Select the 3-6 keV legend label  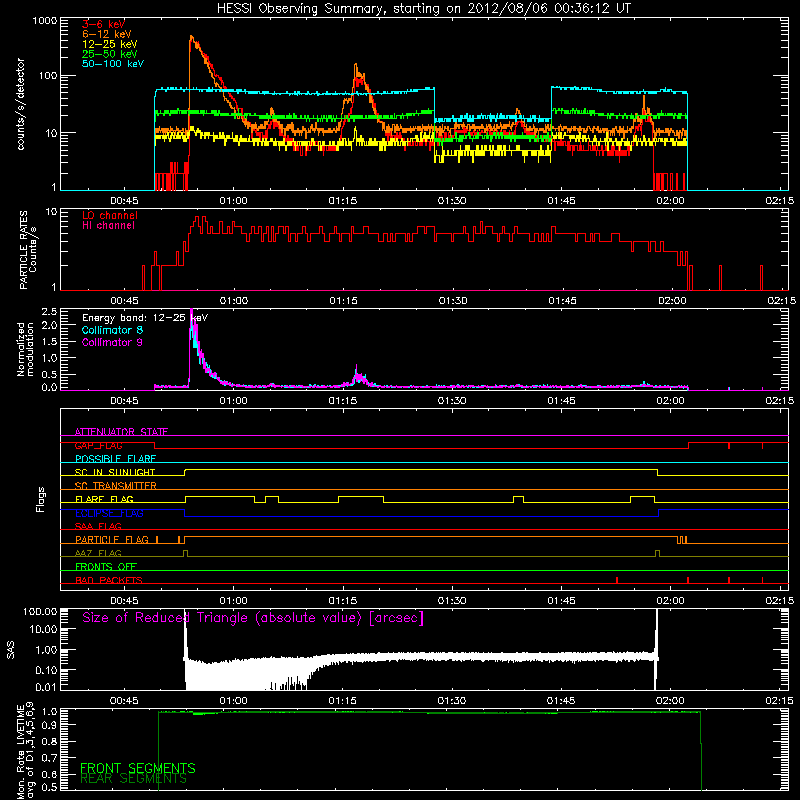103,24
